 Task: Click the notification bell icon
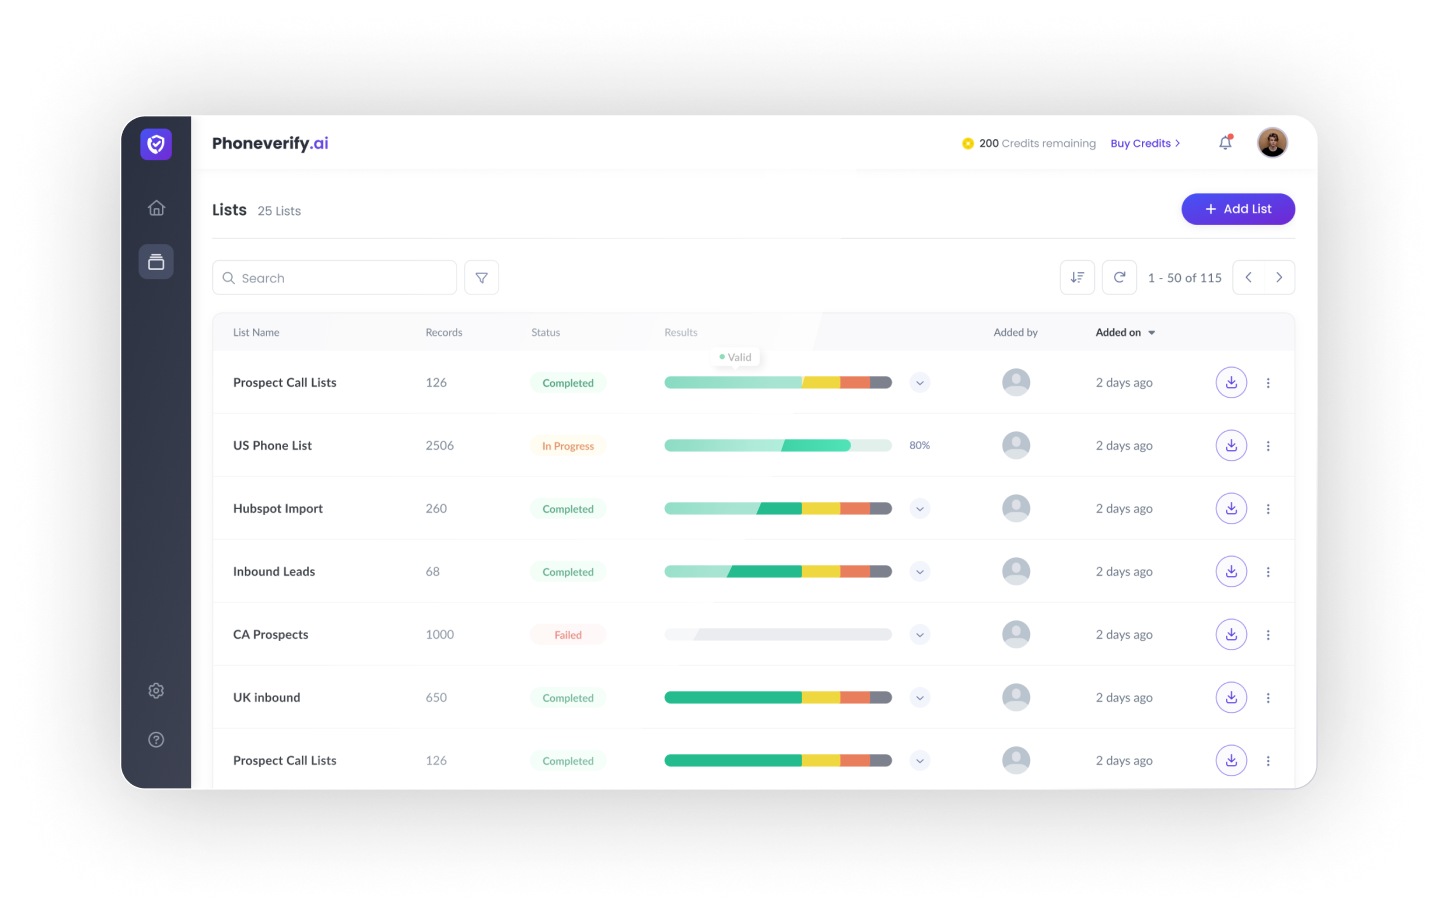click(x=1225, y=143)
